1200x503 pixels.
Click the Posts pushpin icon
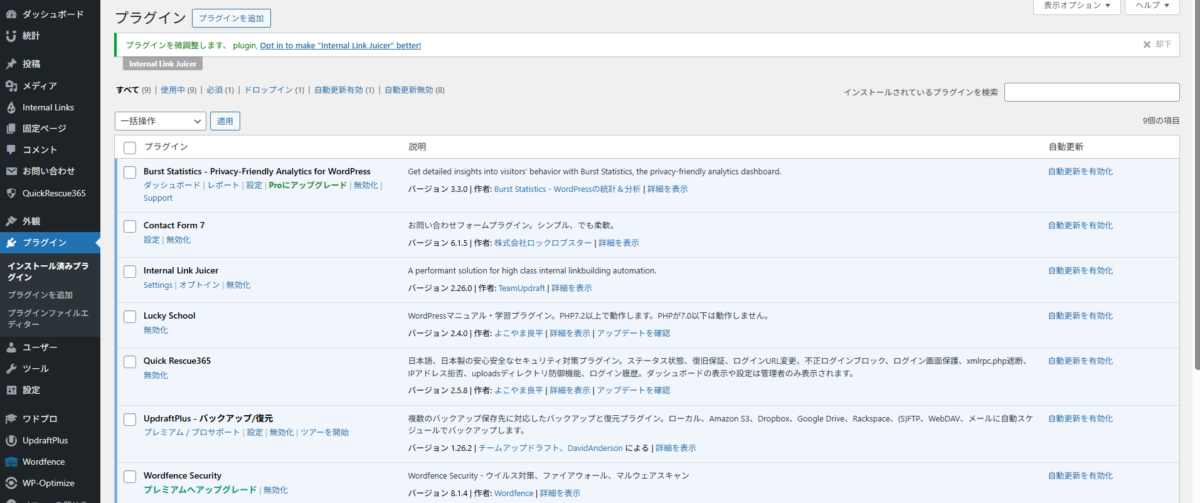click(x=10, y=64)
